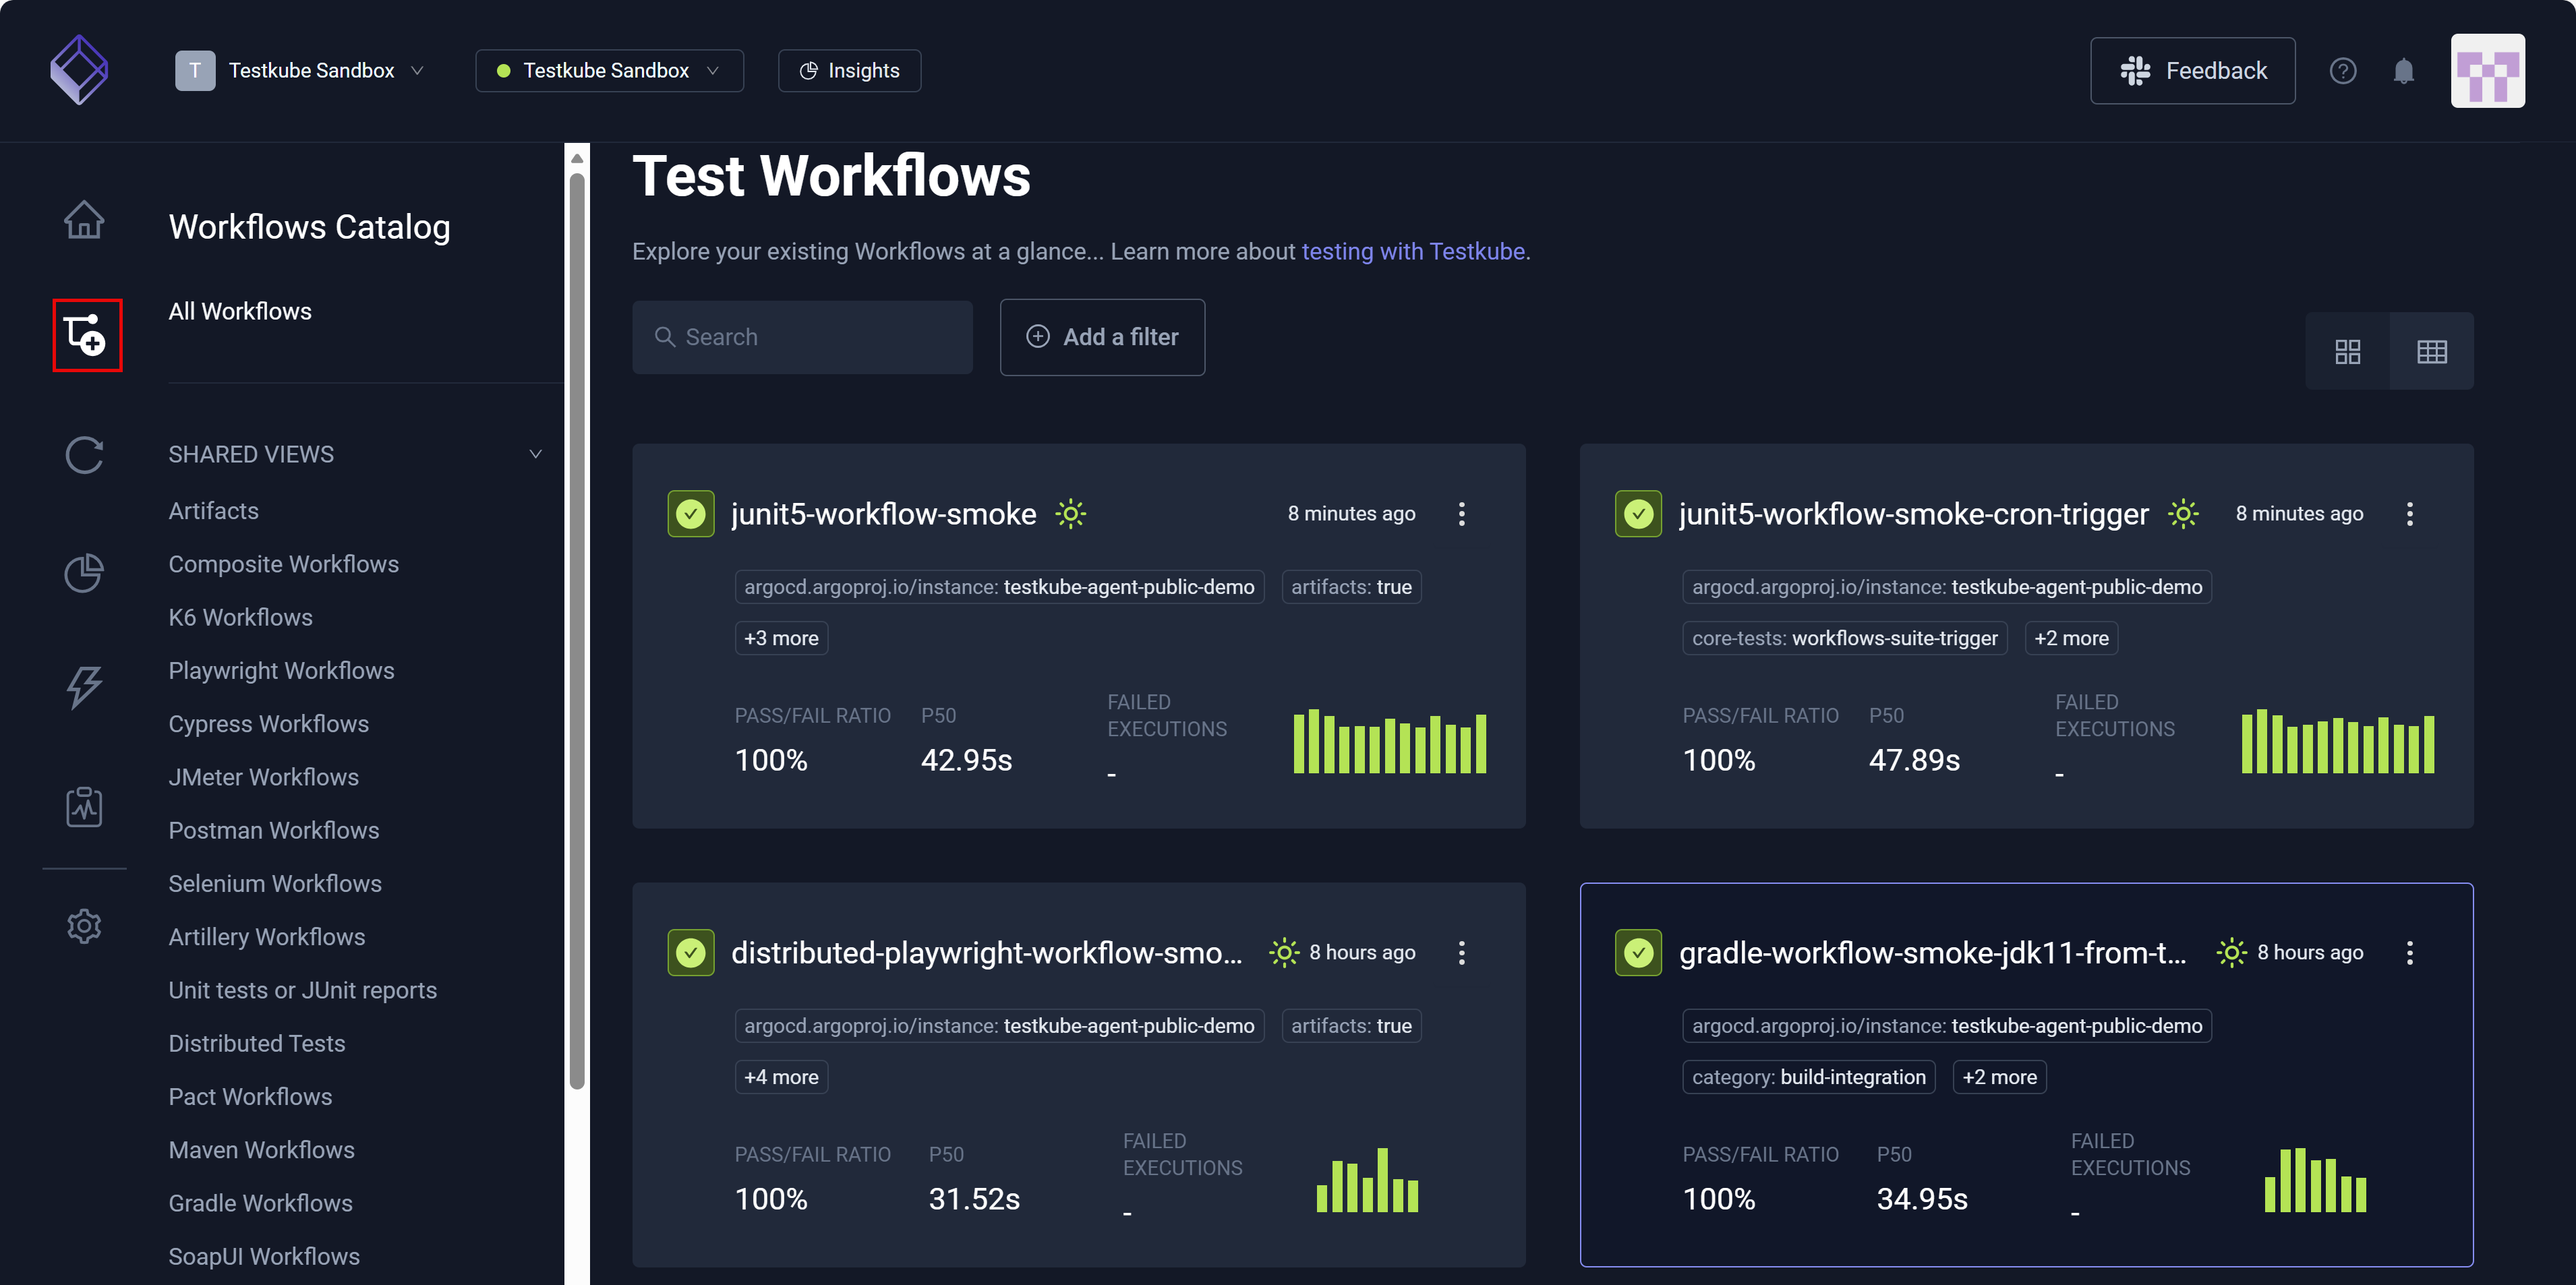
Task: Select the Test Workflows sidebar icon
Action: click(x=86, y=335)
